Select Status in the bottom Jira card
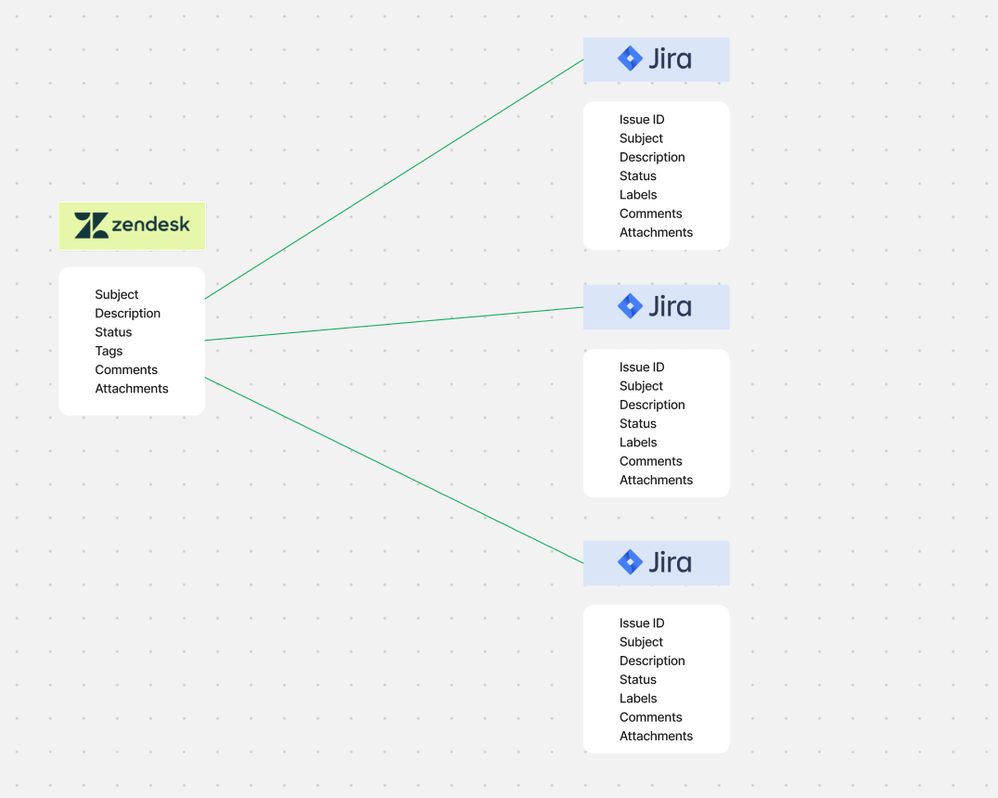998x798 pixels. tap(638, 680)
